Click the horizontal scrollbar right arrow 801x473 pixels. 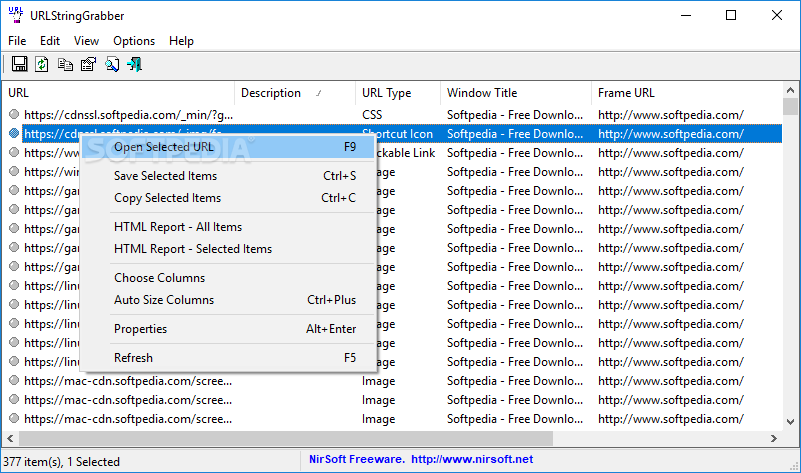774,438
